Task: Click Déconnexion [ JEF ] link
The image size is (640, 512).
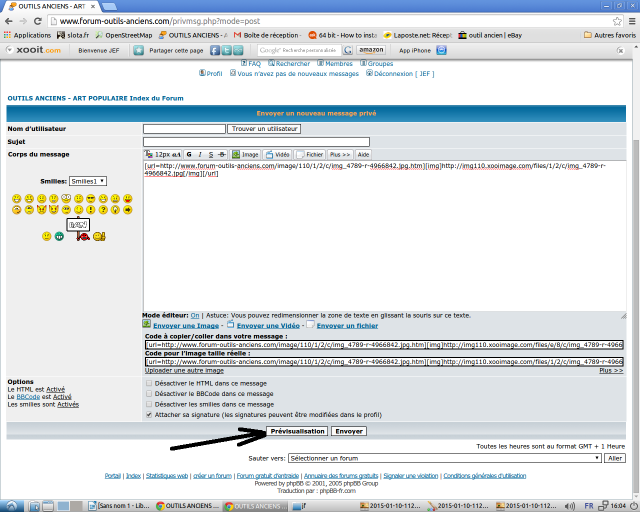Action: 400,73
